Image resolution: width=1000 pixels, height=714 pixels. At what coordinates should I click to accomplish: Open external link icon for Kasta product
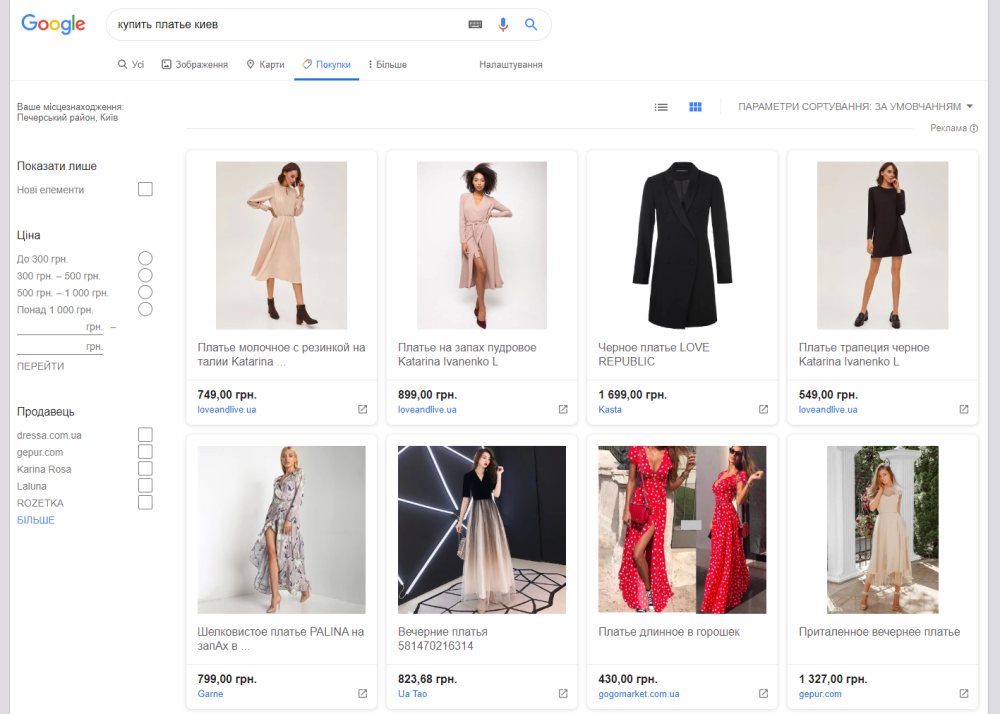point(763,409)
